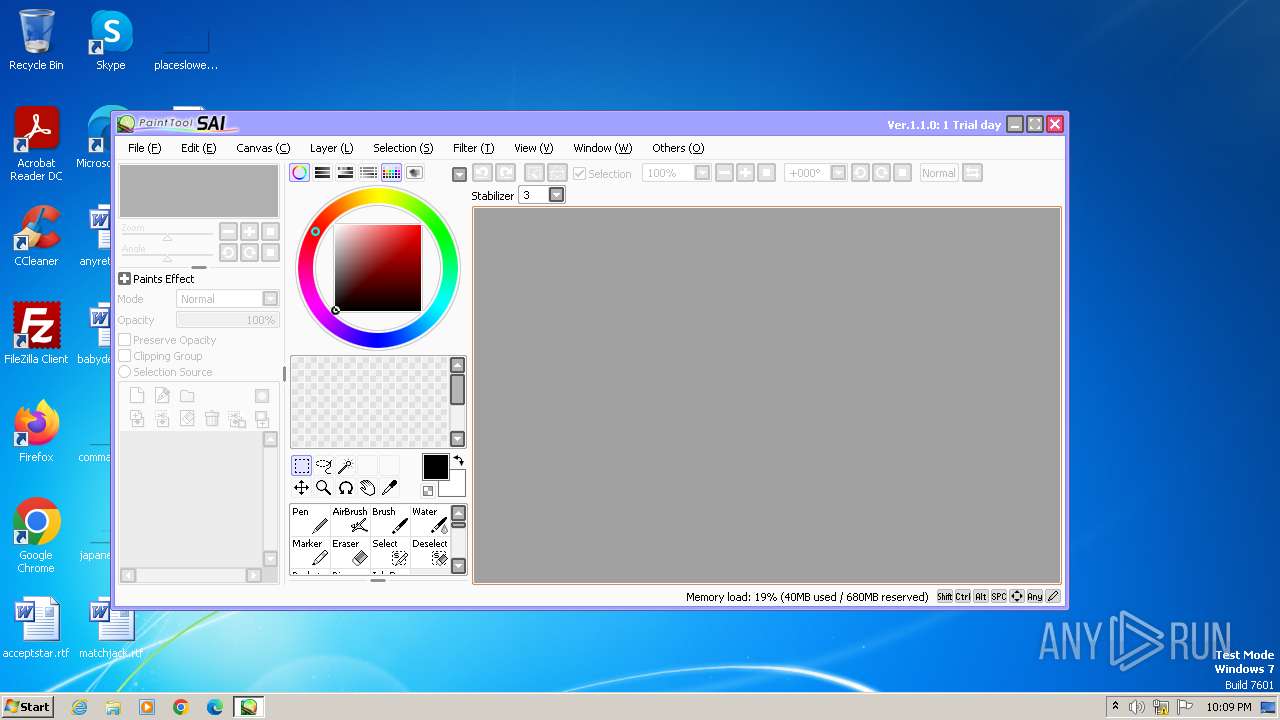This screenshot has height=720, width=1280.
Task: Select the Lasso tool
Action: point(323,466)
